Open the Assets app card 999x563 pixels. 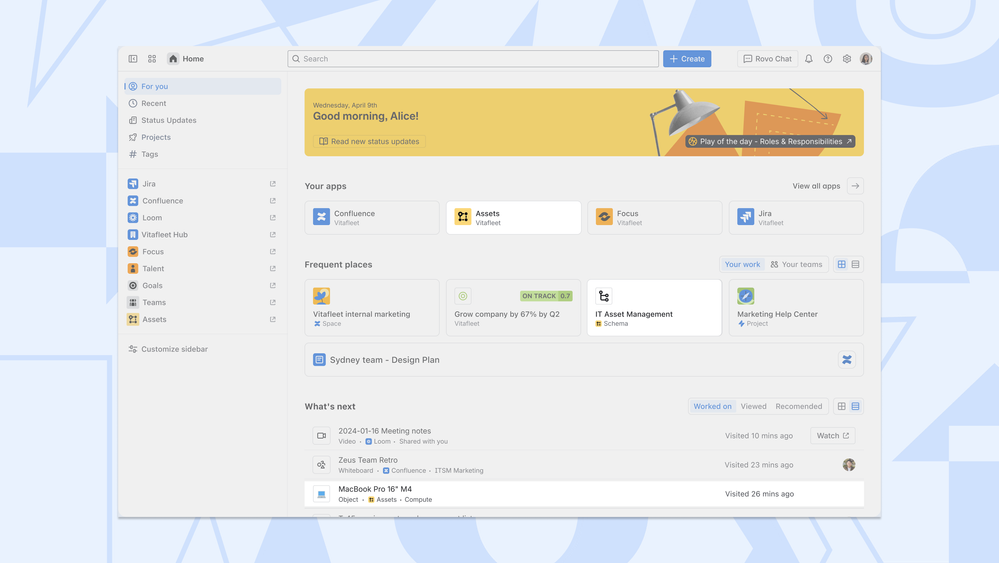point(514,218)
